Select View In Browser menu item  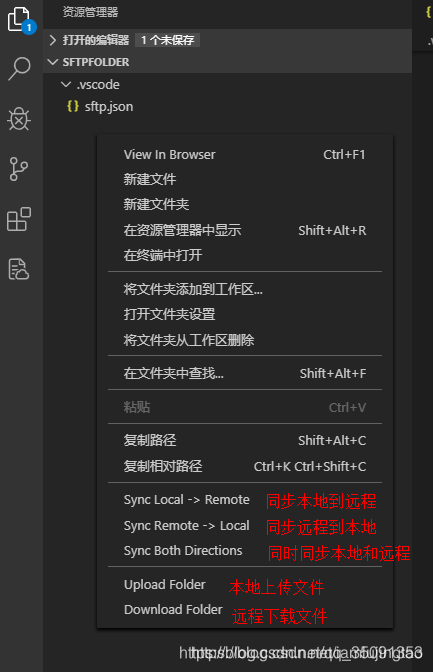(x=245, y=154)
